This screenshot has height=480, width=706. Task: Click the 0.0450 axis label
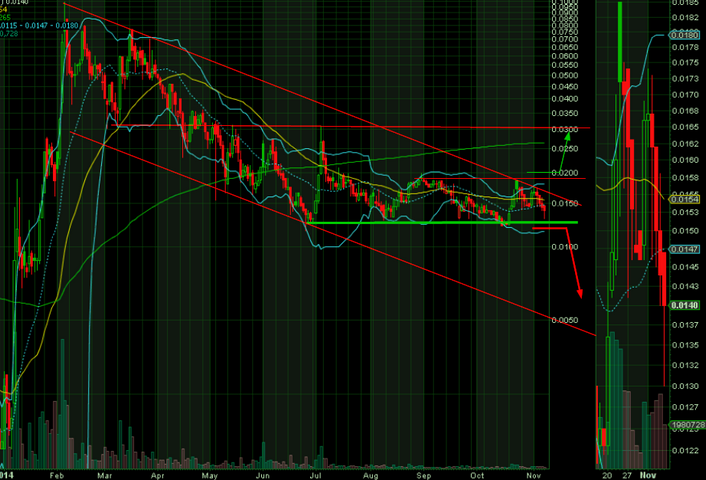click(565, 86)
